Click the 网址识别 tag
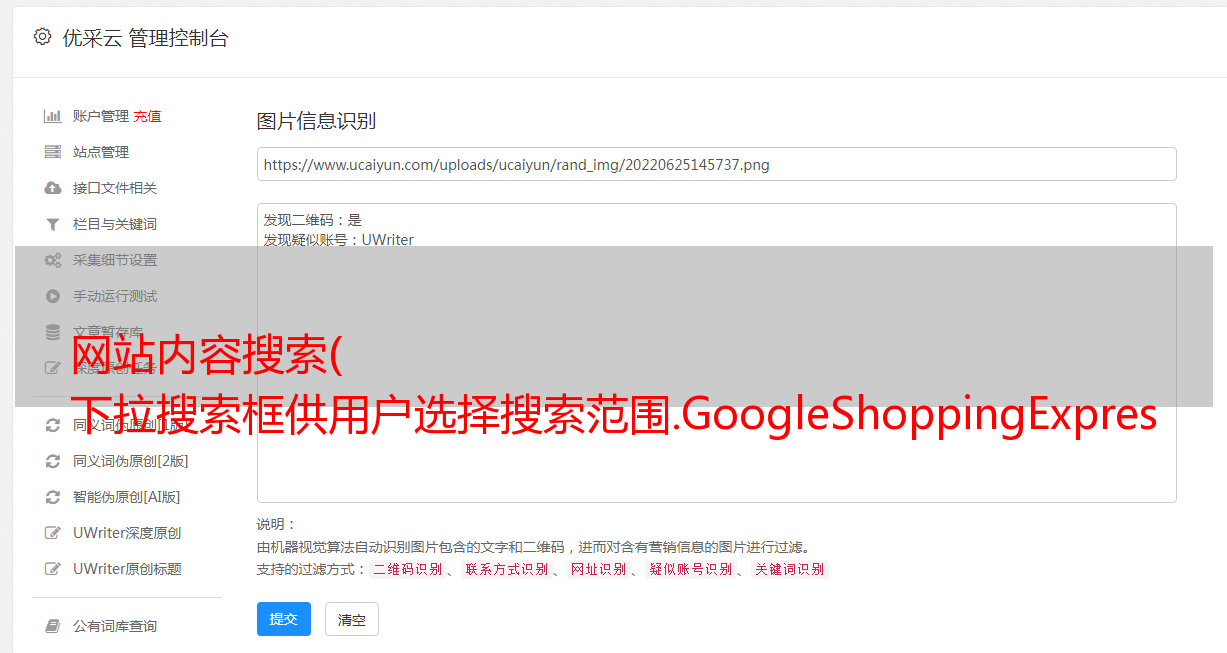The width and height of the screenshot is (1227, 653). 598,569
